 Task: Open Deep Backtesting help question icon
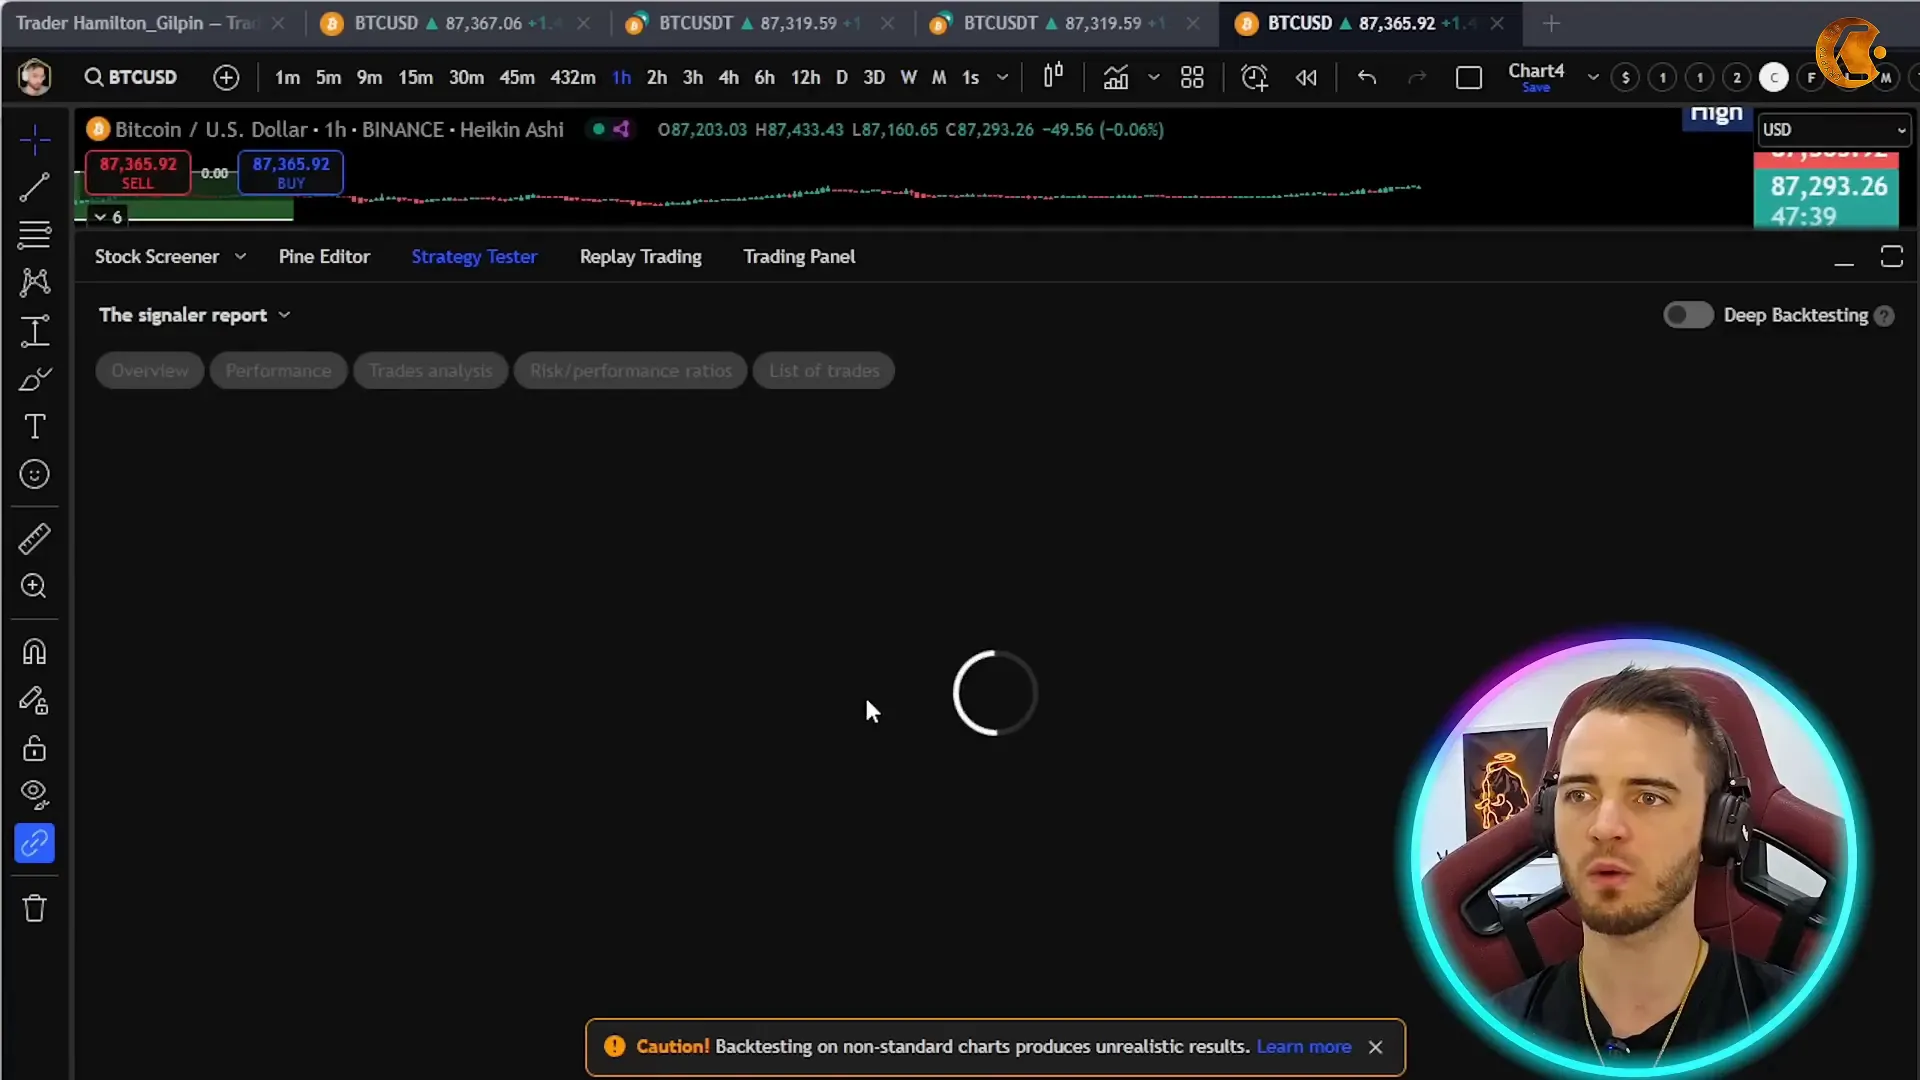(1884, 316)
